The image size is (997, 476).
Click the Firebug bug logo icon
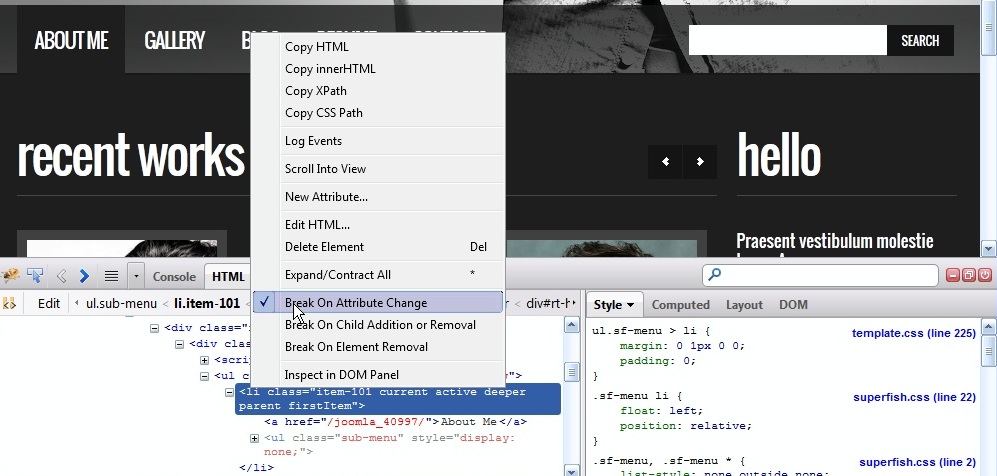(x=12, y=276)
